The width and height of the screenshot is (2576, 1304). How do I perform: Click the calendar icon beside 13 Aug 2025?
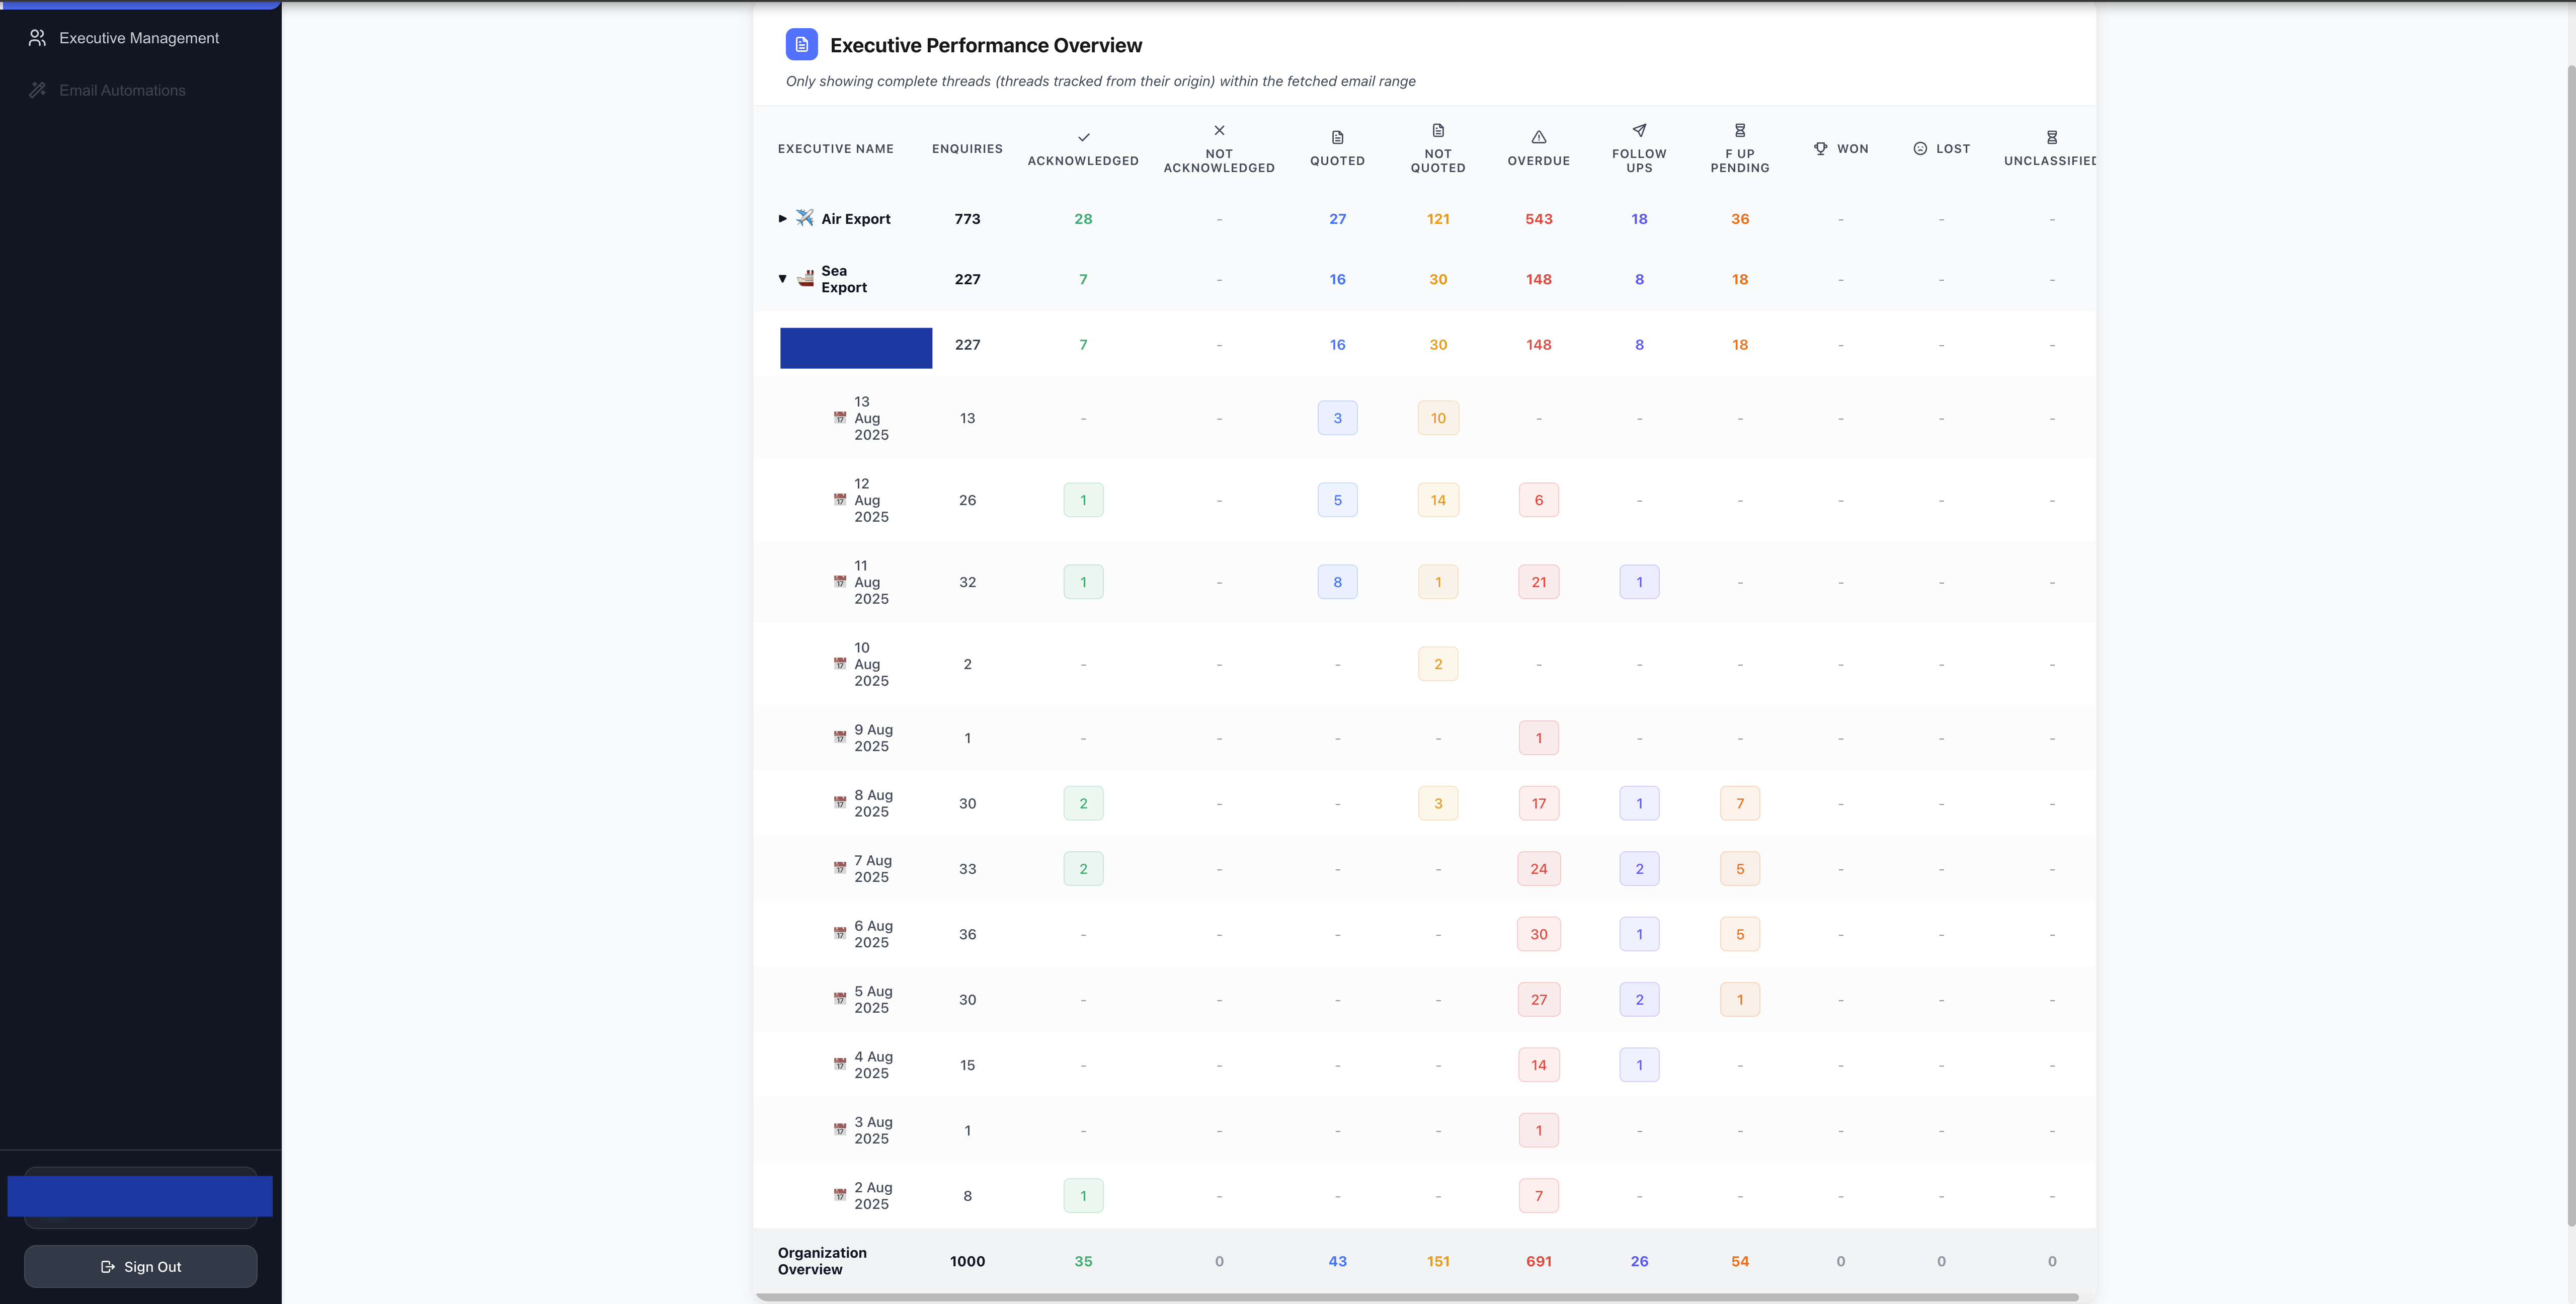(x=839, y=418)
